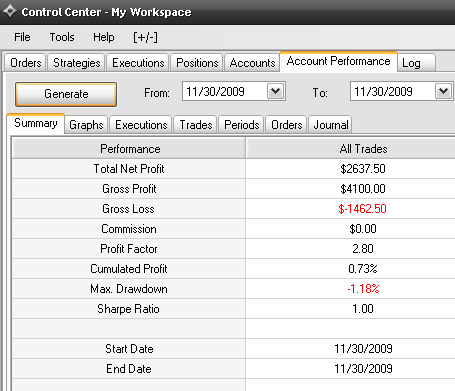Expand the To date dropdown arrow
The width and height of the screenshot is (455, 391).
[443, 91]
